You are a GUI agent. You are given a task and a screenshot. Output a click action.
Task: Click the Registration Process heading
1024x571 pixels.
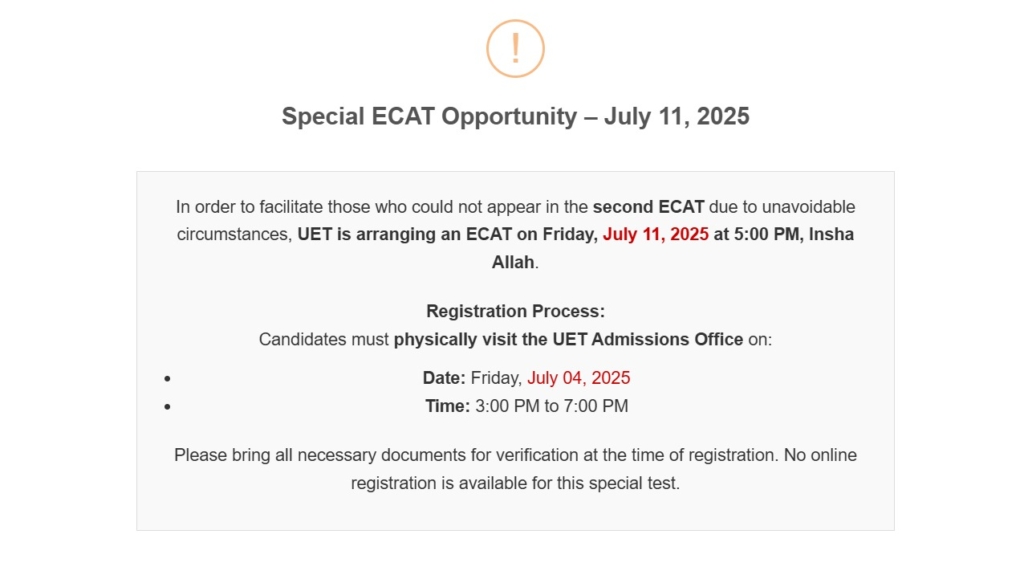pyautogui.click(x=515, y=312)
